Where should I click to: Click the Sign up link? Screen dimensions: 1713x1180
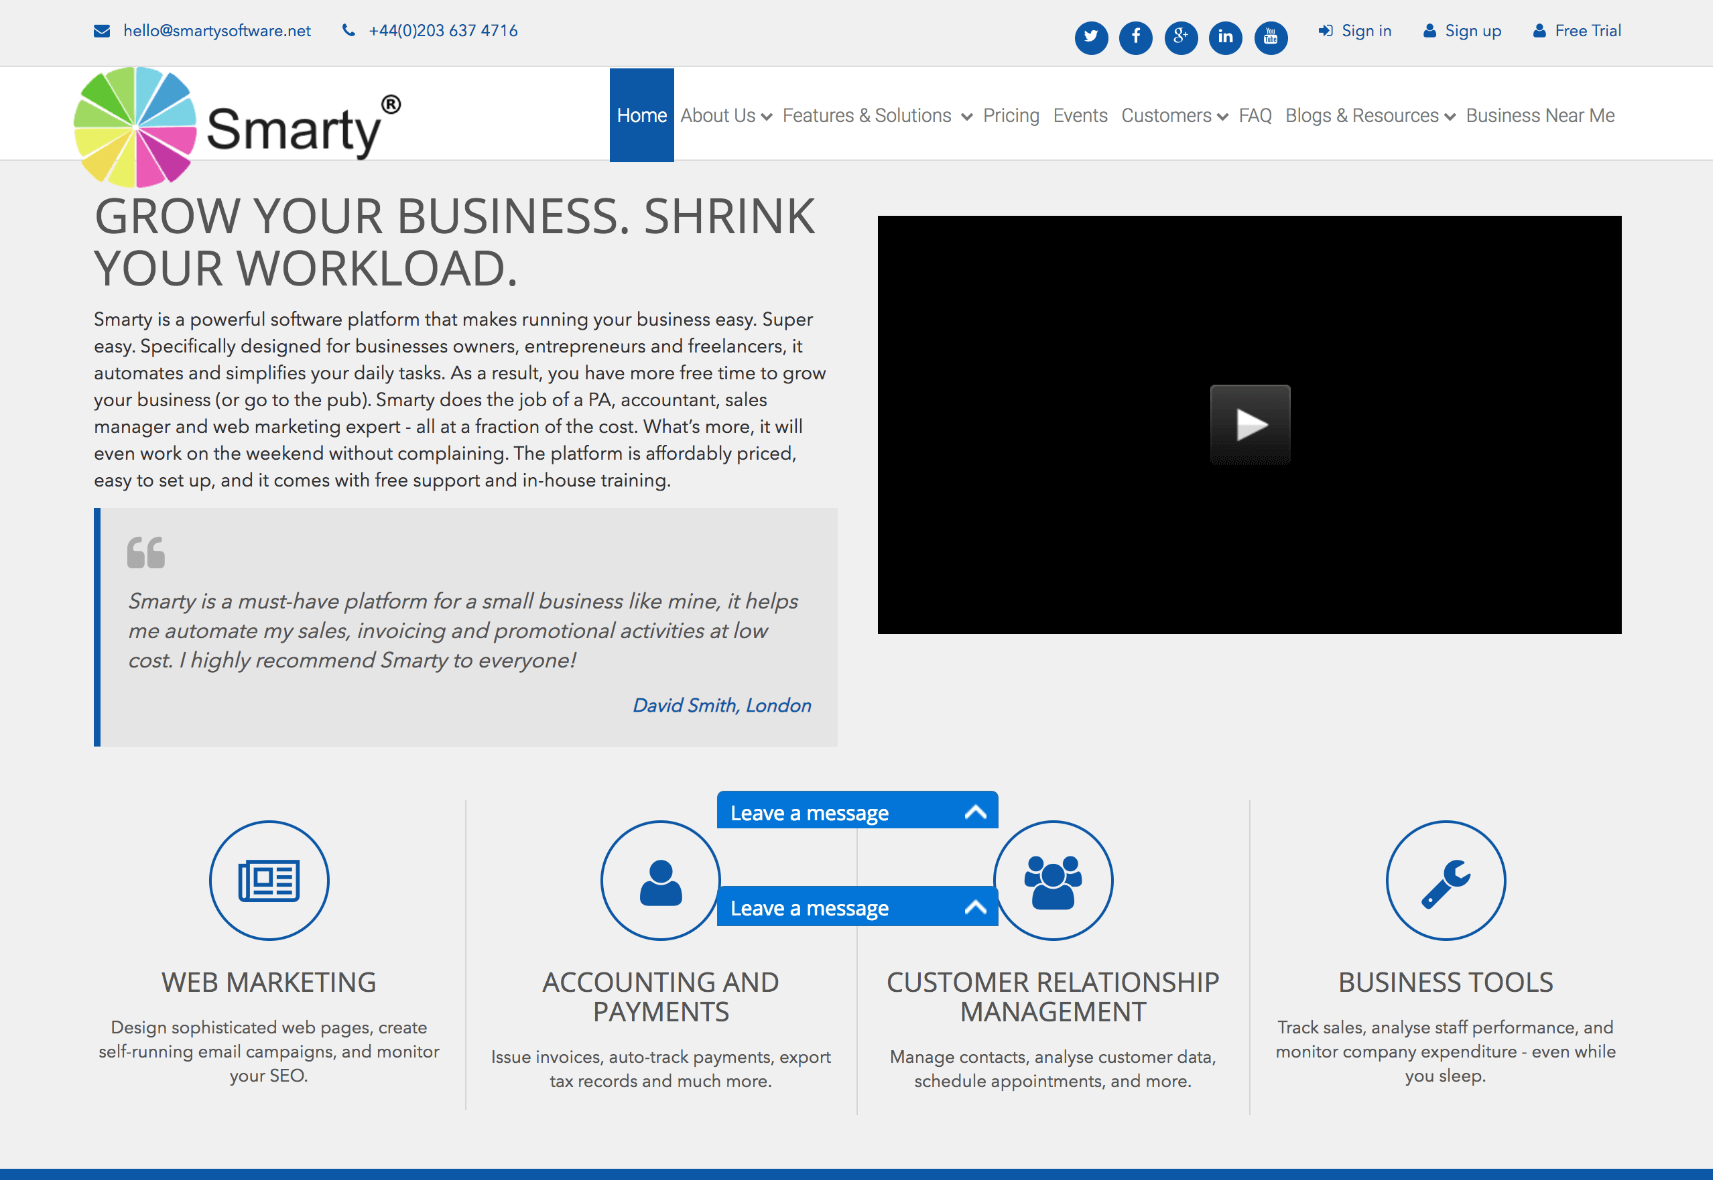pyautogui.click(x=1473, y=31)
